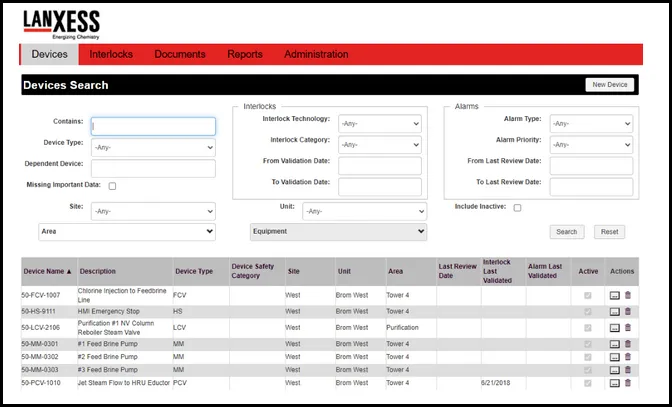Screen dimensions: 672x407
Task: Expand the Equipment dropdown
Action: (x=339, y=232)
